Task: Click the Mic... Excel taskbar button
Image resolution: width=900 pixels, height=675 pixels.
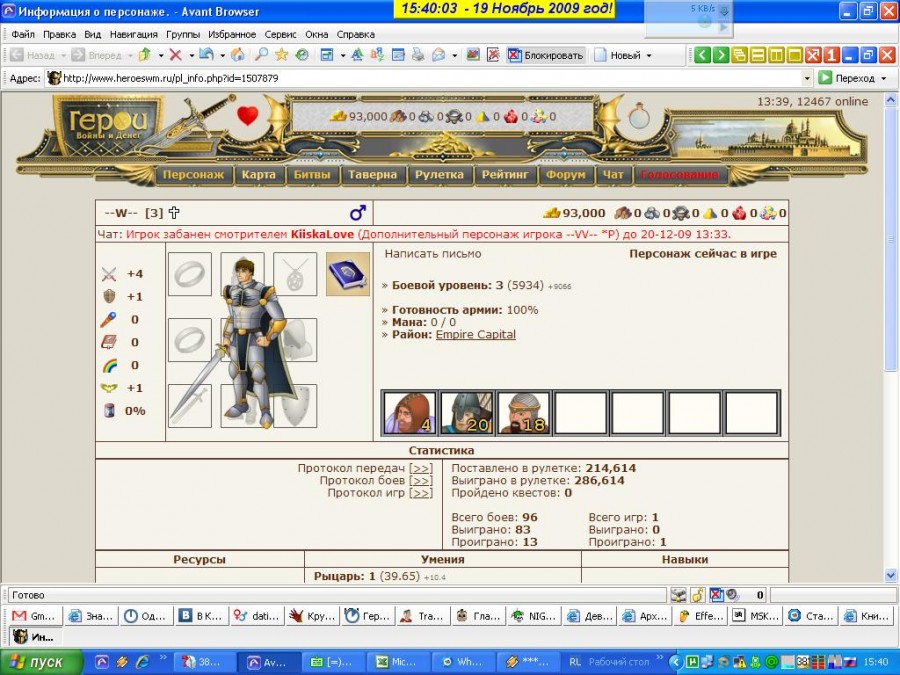Action: tap(397, 662)
